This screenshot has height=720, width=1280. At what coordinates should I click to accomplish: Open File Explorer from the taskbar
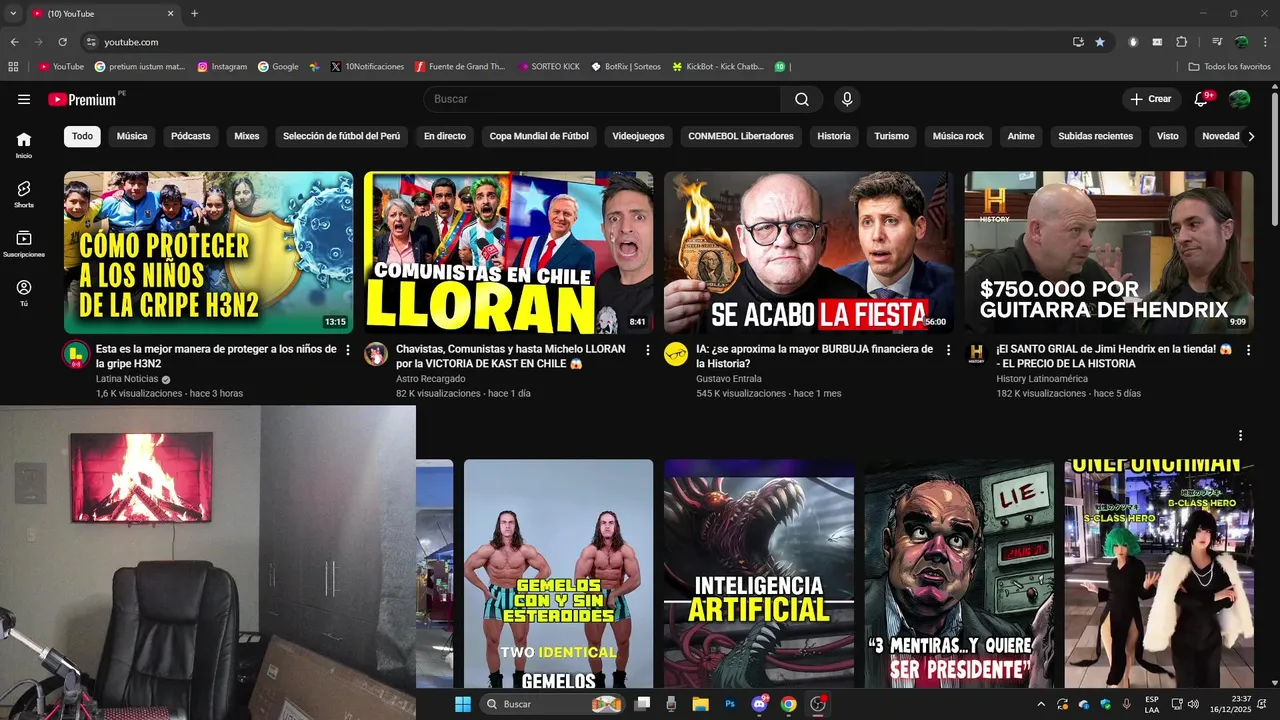pos(700,704)
